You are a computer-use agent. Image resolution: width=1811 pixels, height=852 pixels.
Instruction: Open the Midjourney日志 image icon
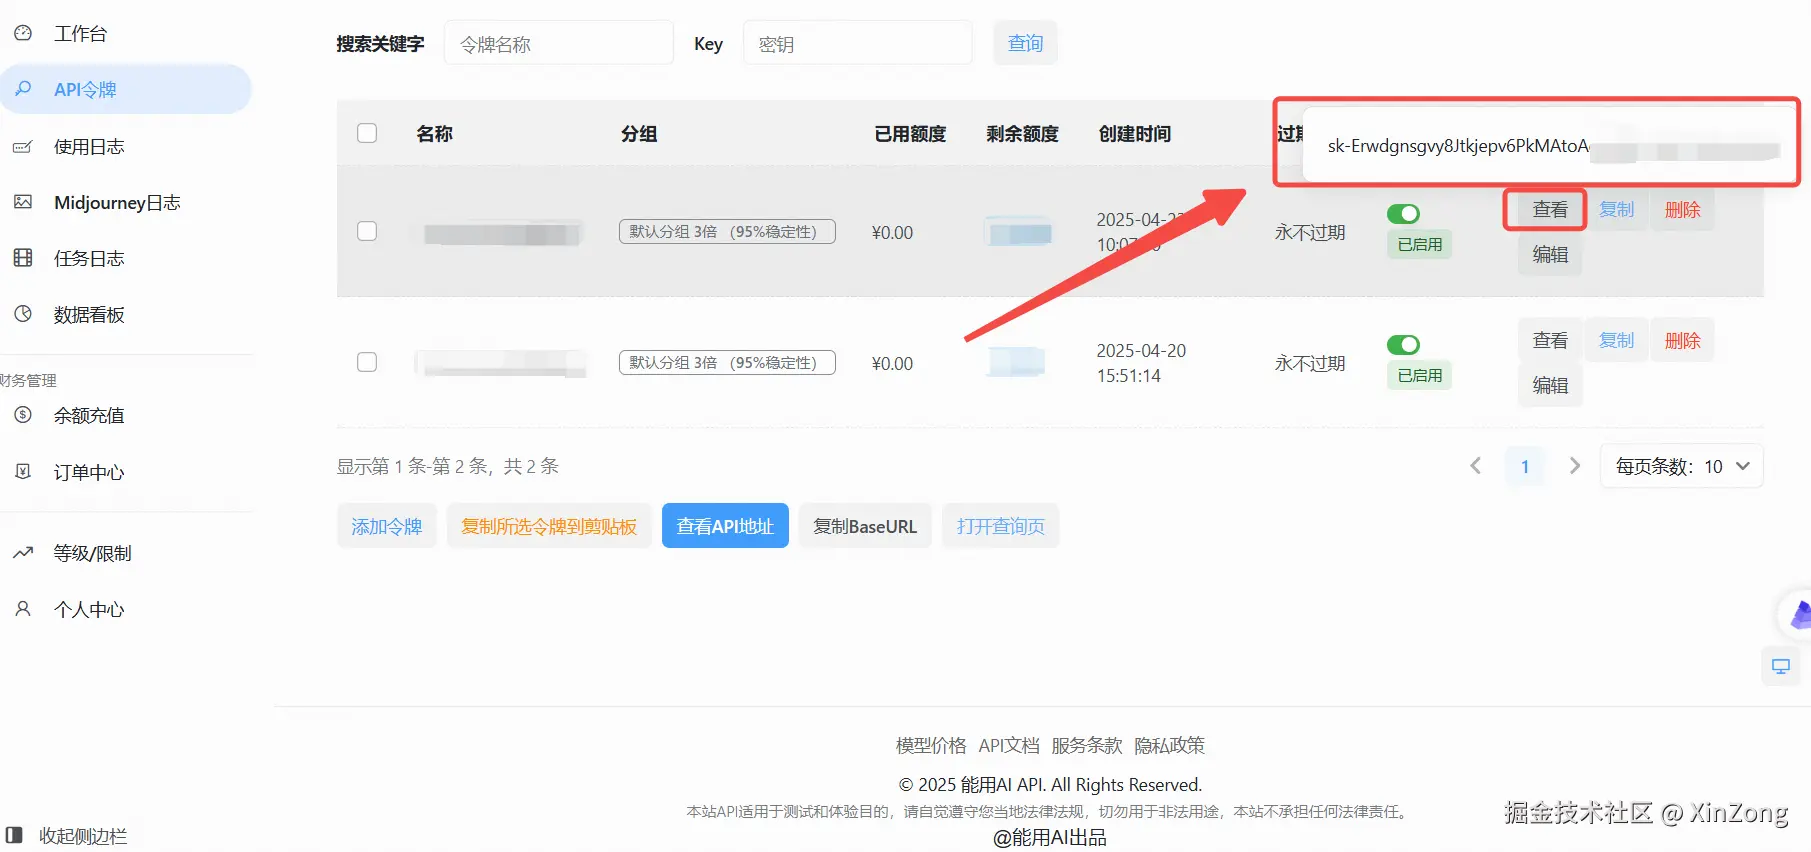[x=23, y=202]
